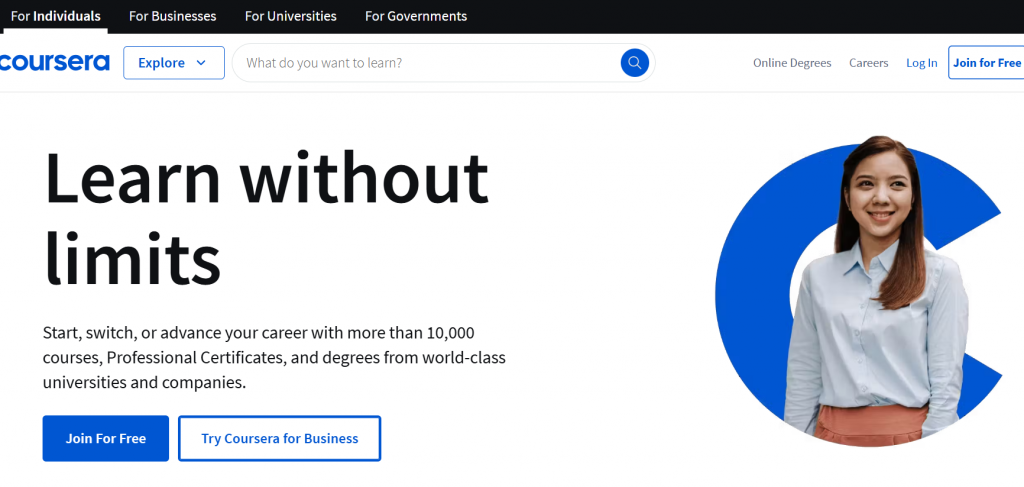Click Try Coursera for Business button
This screenshot has width=1024, height=487.
pos(280,439)
